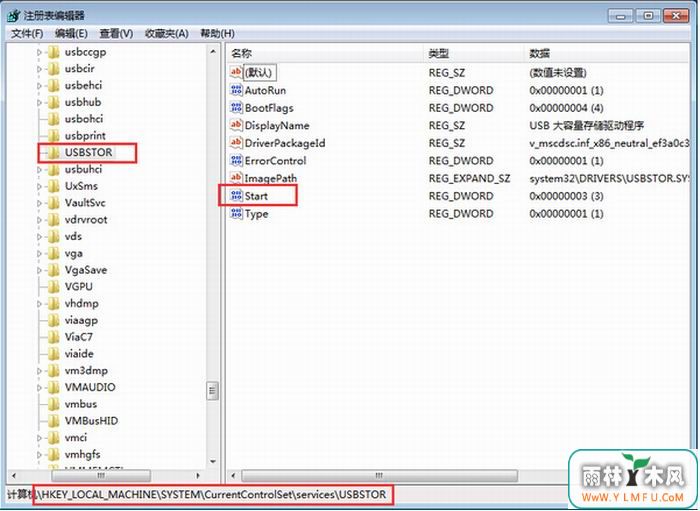Viewport: 700px width, 511px height.
Task: Maximize the Registry Editor window
Action: click(x=648, y=16)
